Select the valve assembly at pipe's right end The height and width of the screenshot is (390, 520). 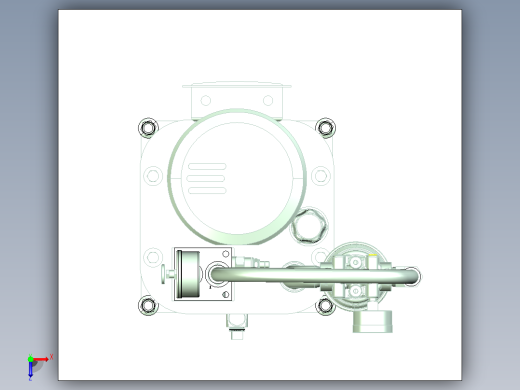pos(356,276)
